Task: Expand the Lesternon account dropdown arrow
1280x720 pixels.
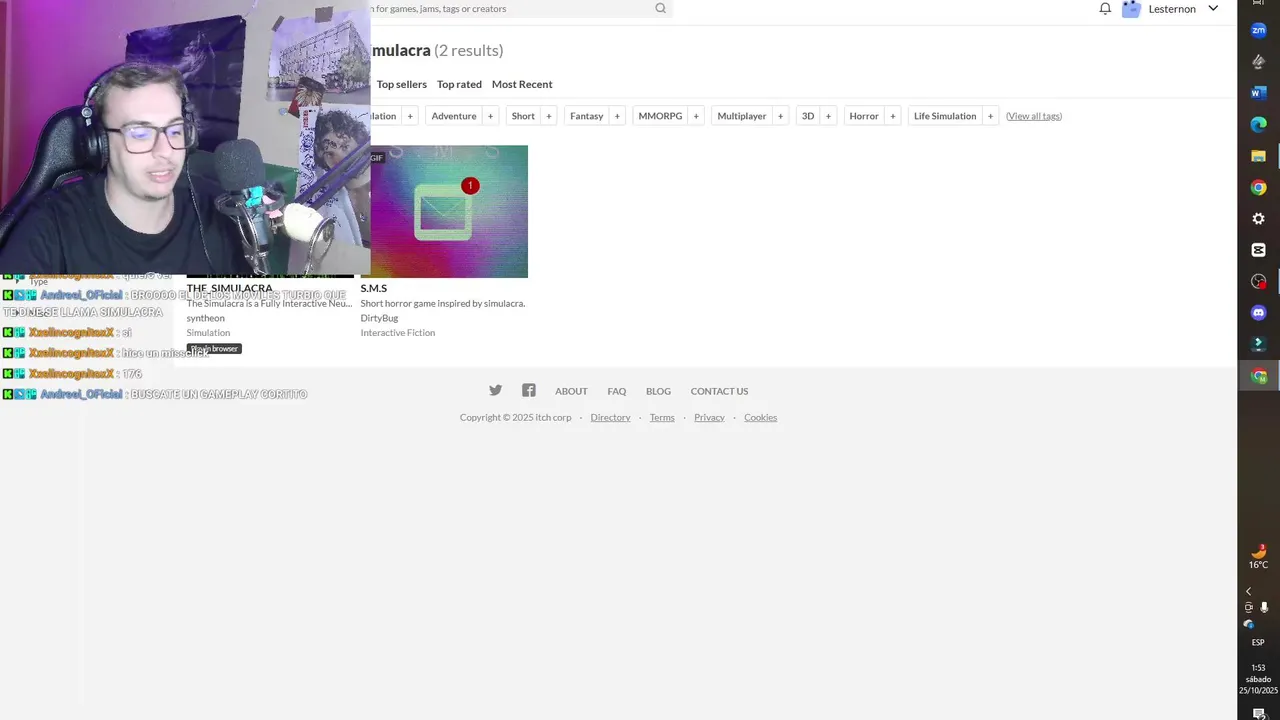Action: coord(1213,9)
